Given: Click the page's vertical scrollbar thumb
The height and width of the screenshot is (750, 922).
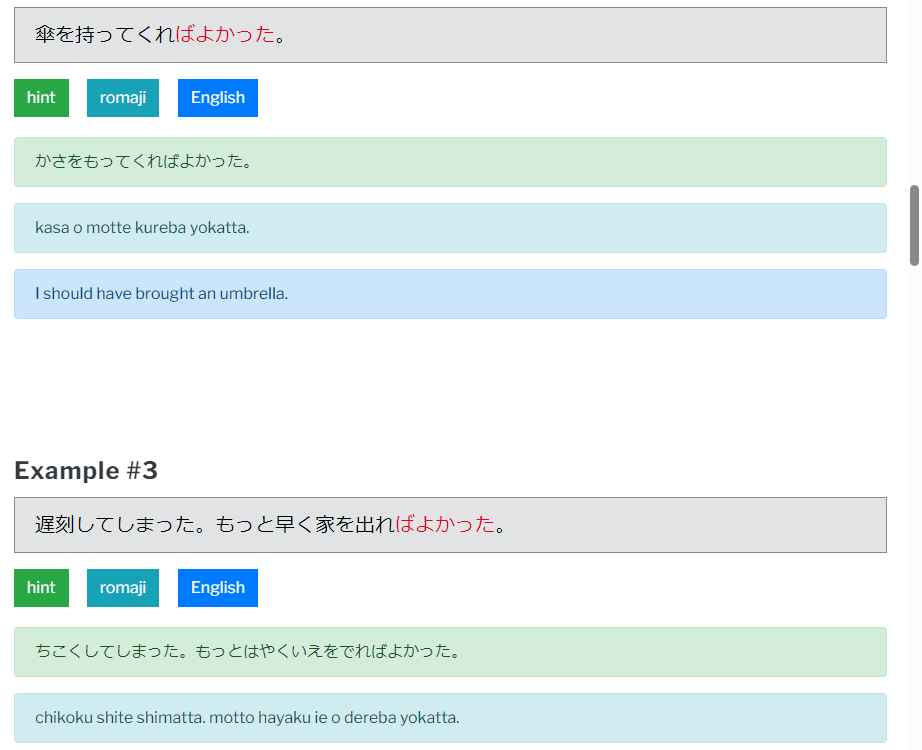Looking at the screenshot, I should [x=914, y=225].
